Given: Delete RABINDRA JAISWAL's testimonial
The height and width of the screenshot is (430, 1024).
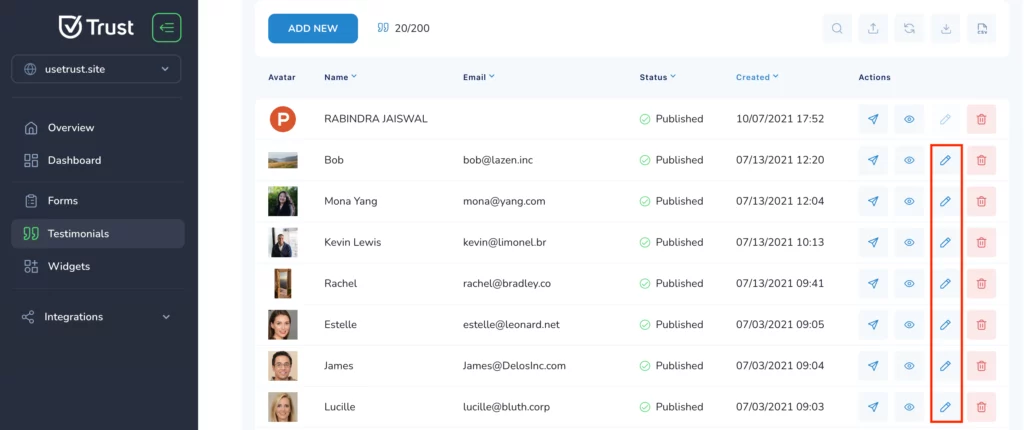Looking at the screenshot, I should 981,119.
